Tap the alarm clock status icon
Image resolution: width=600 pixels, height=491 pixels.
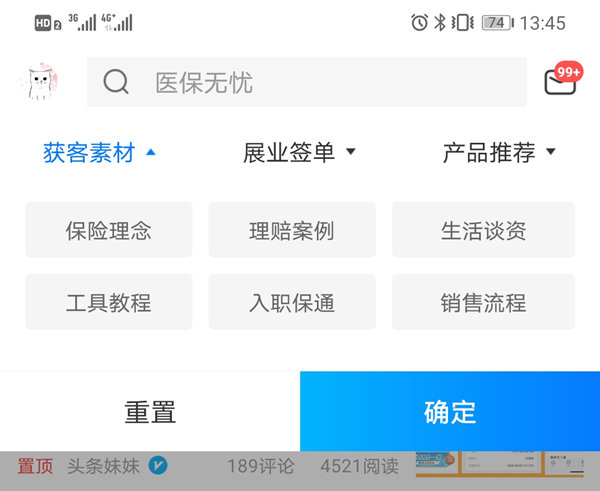tap(419, 22)
